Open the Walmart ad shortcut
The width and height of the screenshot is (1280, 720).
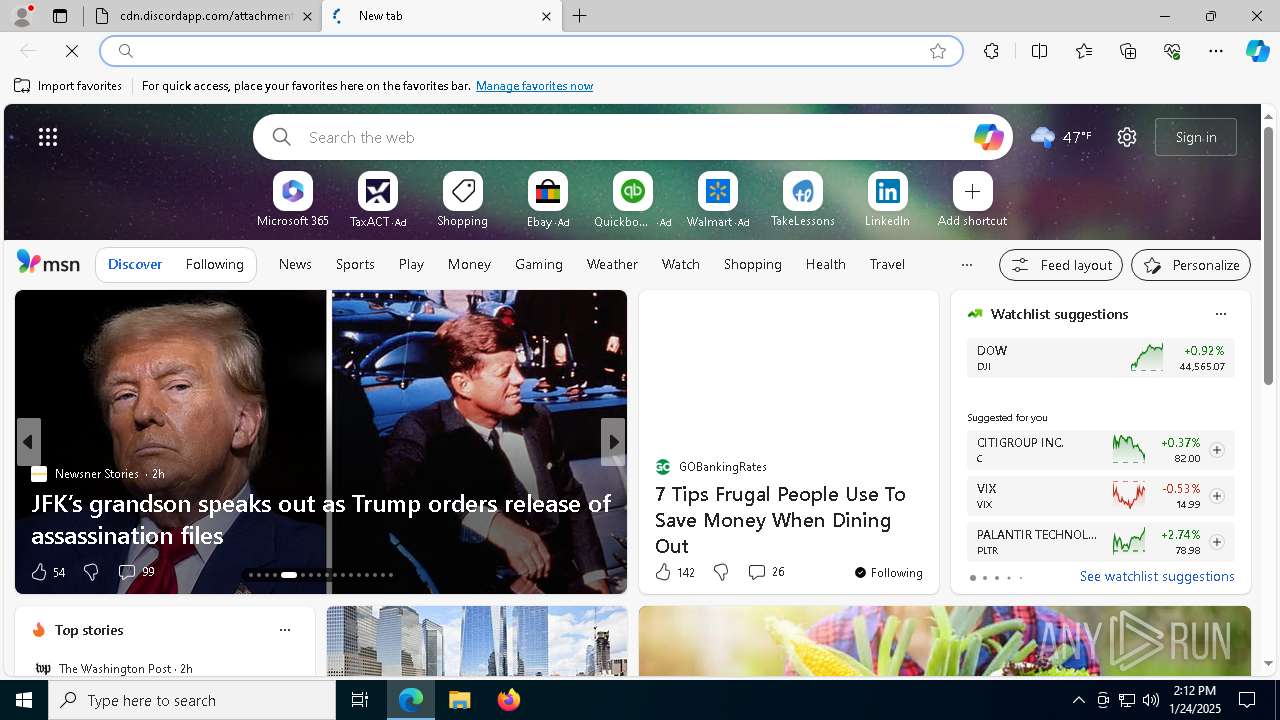tap(718, 200)
